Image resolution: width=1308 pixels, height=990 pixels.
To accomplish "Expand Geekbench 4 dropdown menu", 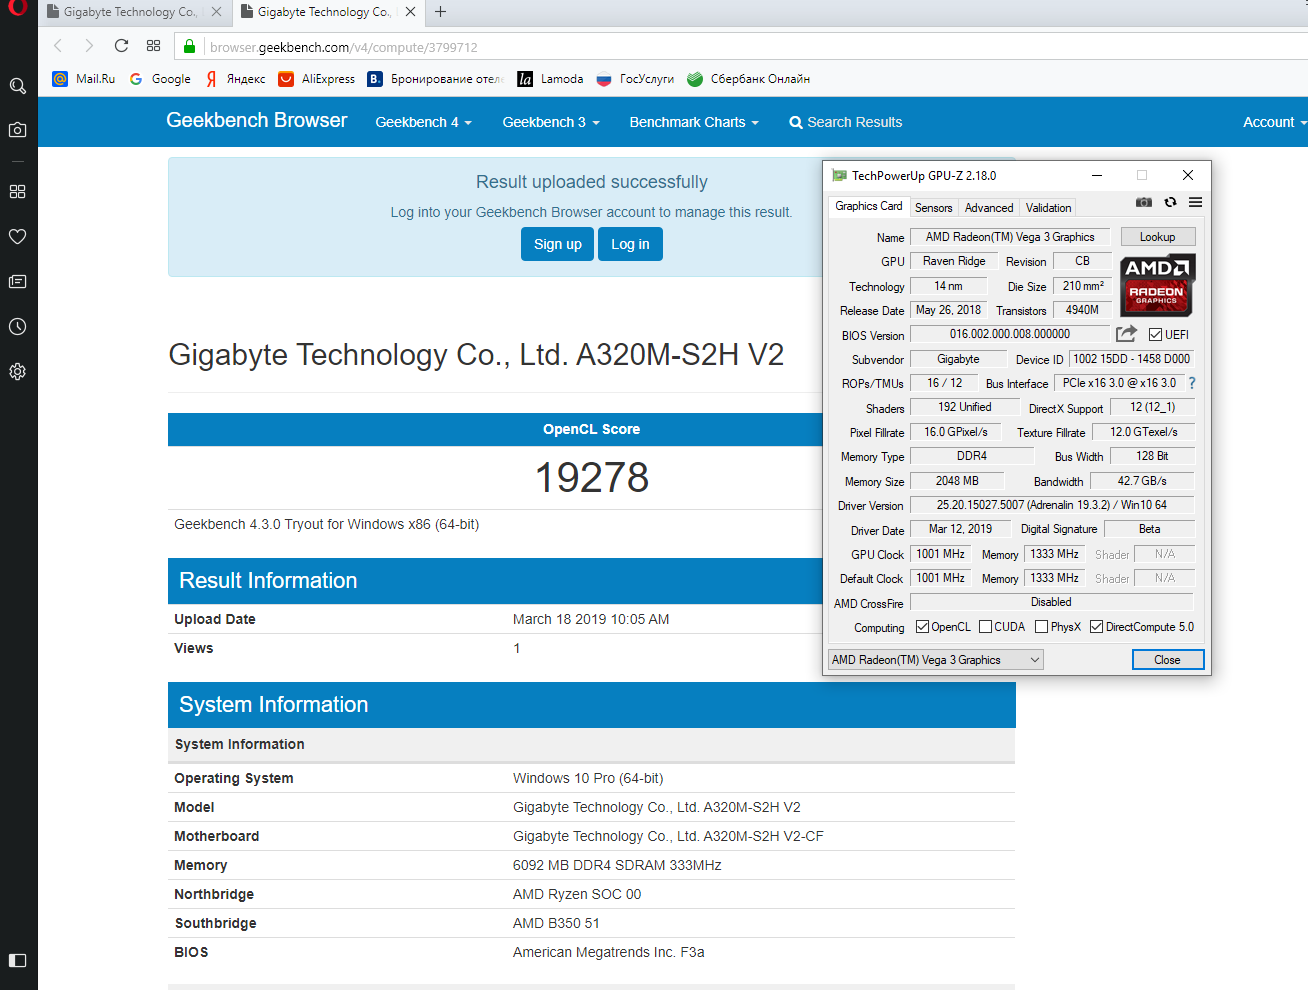I will (423, 122).
